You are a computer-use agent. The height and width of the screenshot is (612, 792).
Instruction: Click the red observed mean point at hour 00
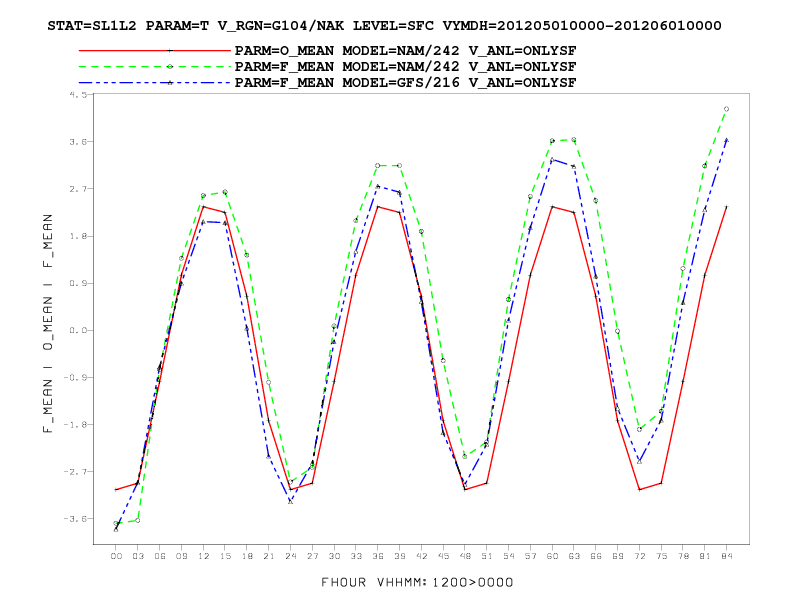click(x=116, y=489)
